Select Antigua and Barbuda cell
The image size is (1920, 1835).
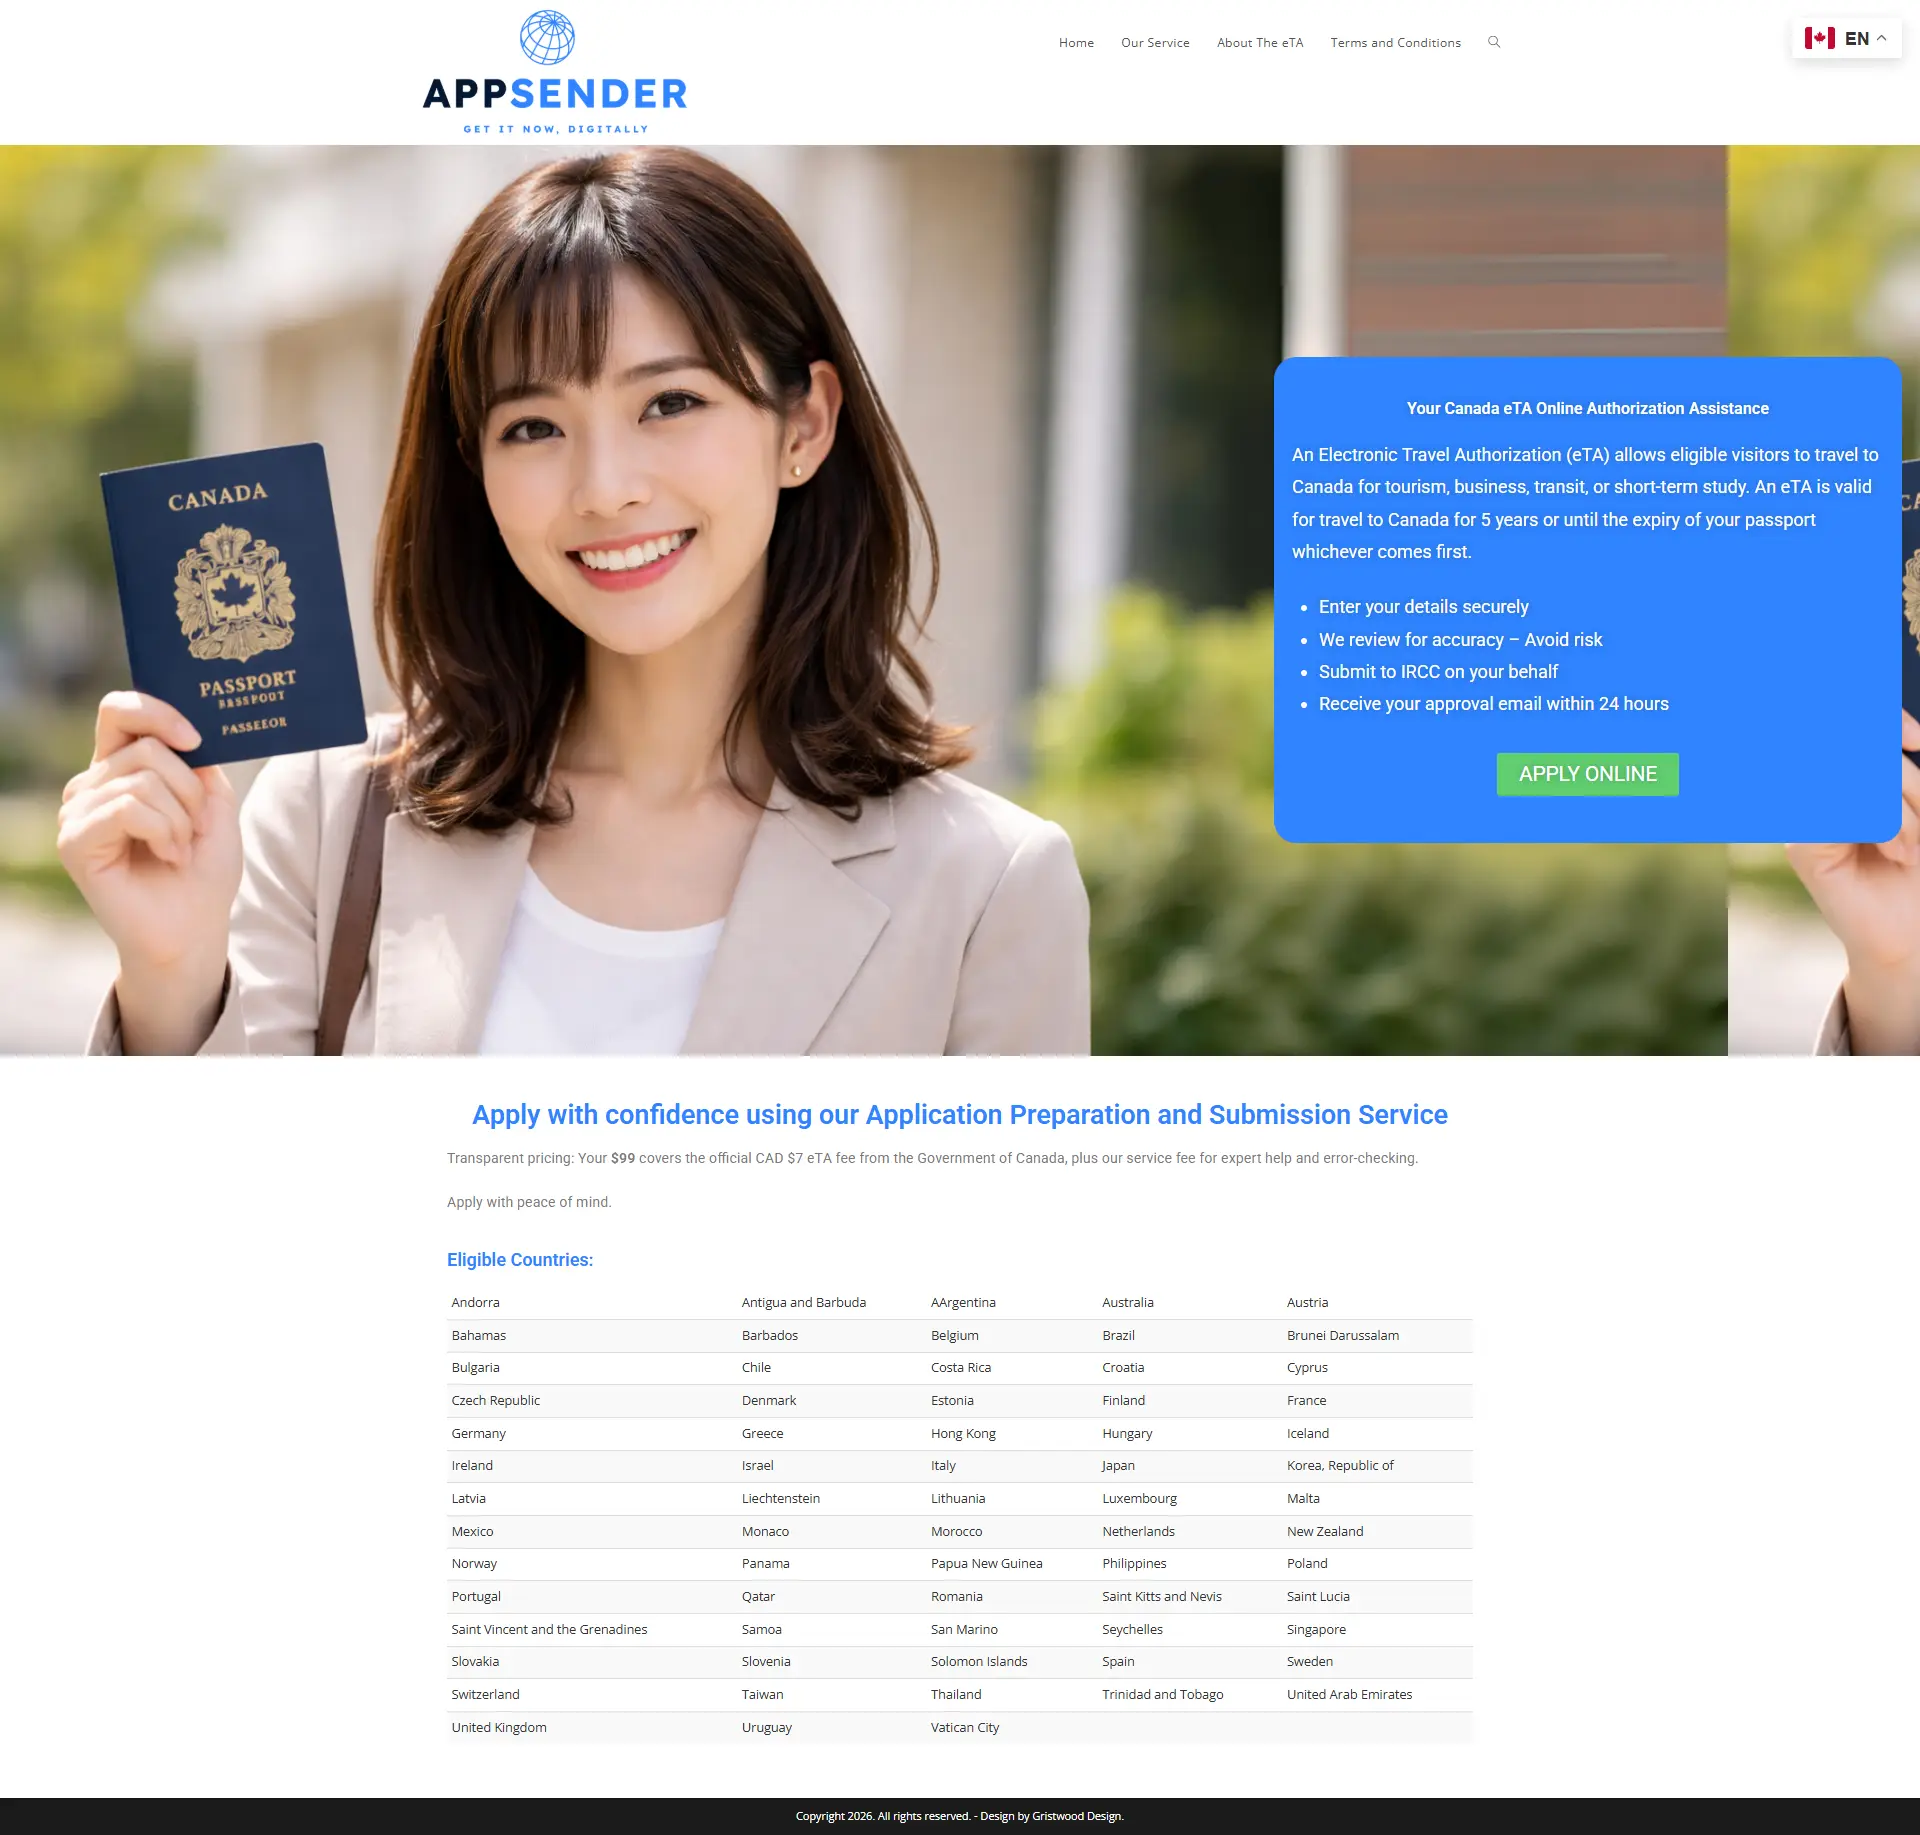[804, 1303]
